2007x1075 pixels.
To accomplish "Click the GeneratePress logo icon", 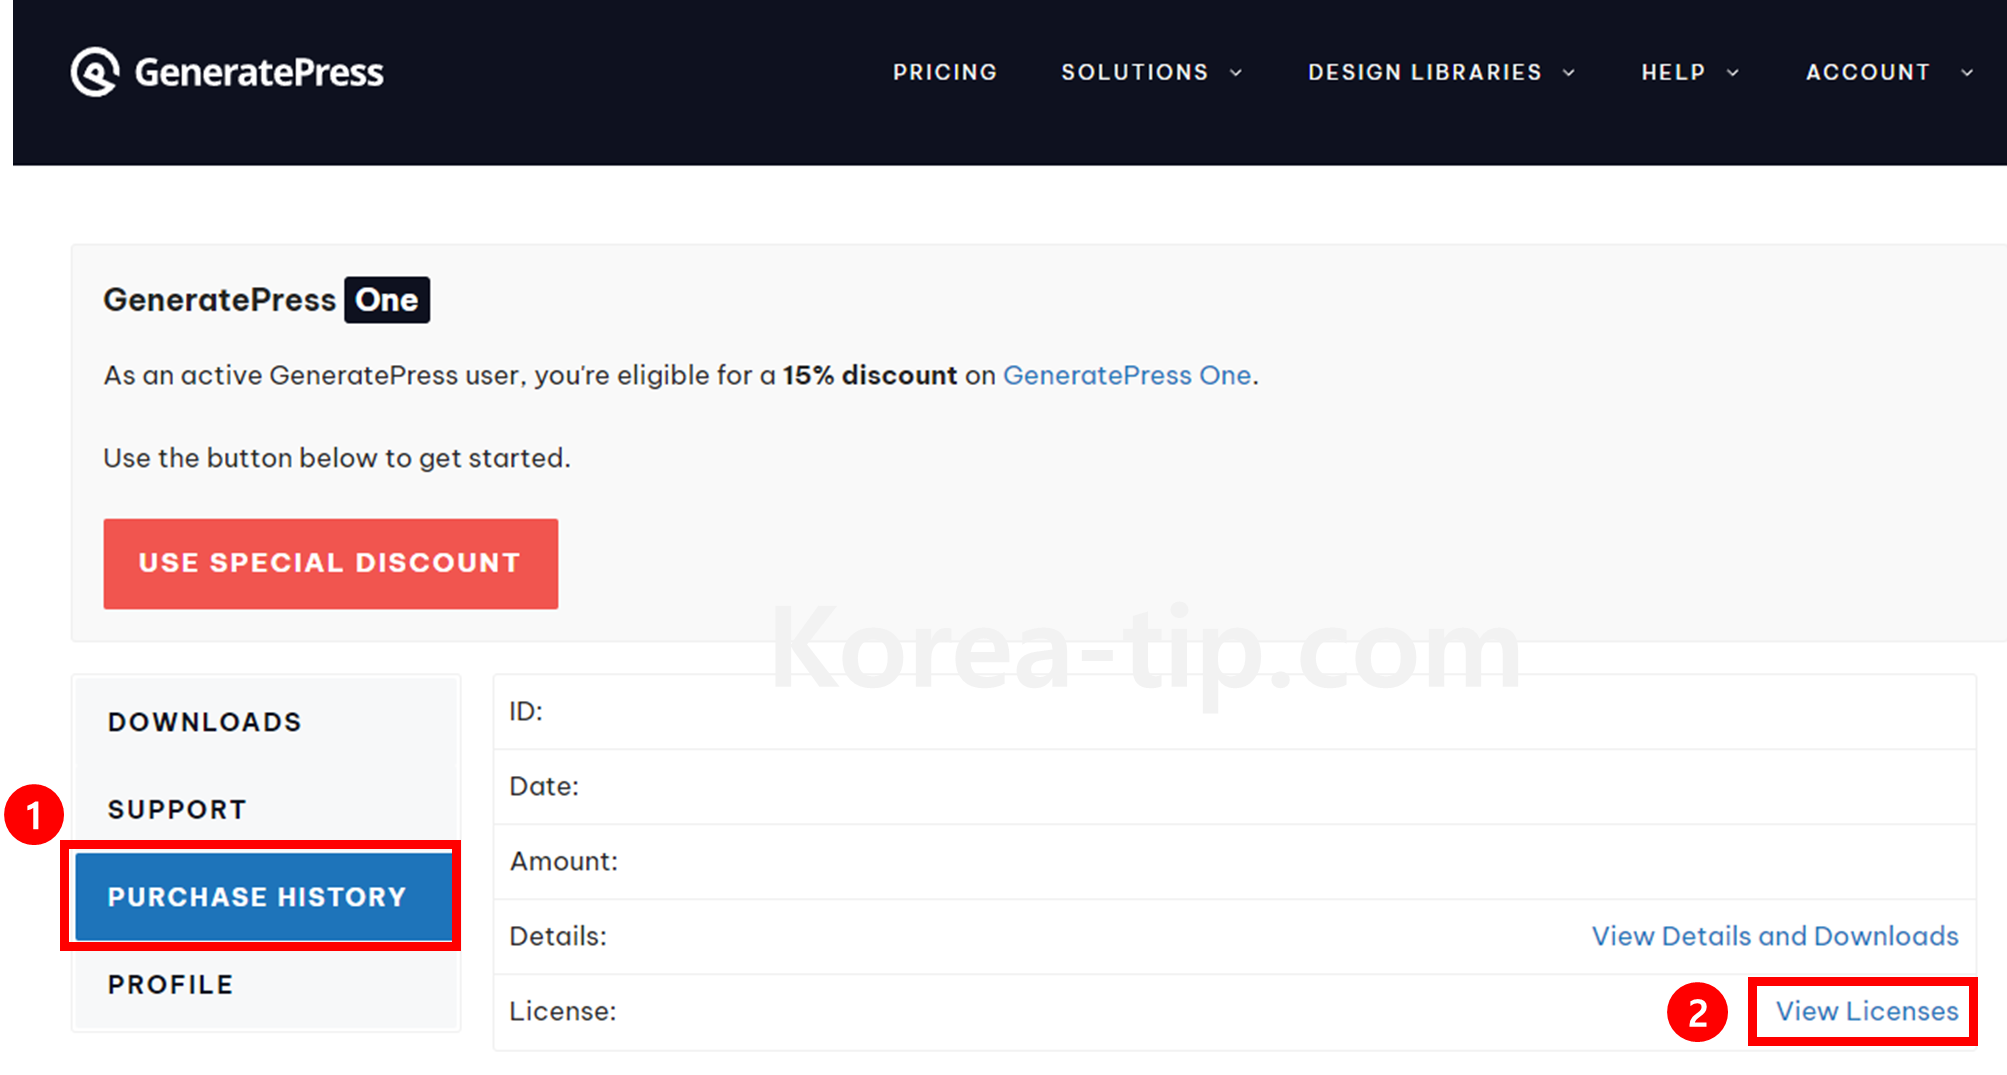I will 95,72.
